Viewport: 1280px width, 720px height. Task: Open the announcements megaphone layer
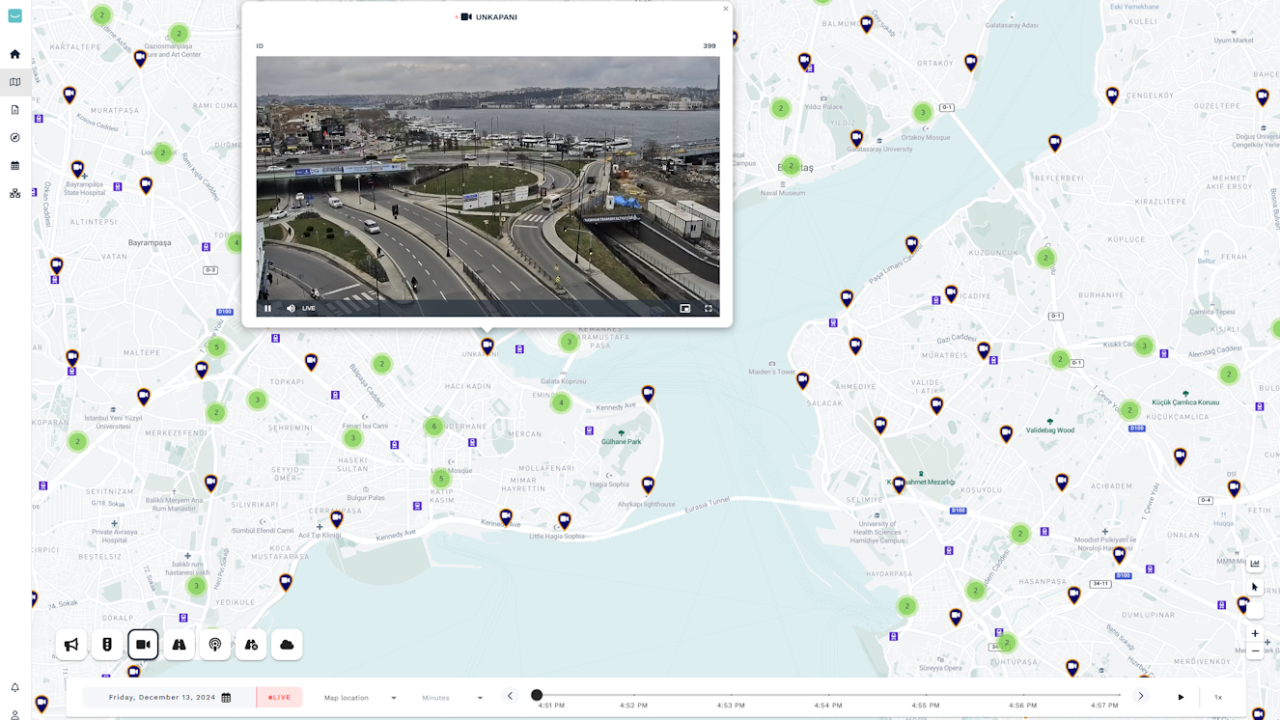pyautogui.click(x=71, y=644)
